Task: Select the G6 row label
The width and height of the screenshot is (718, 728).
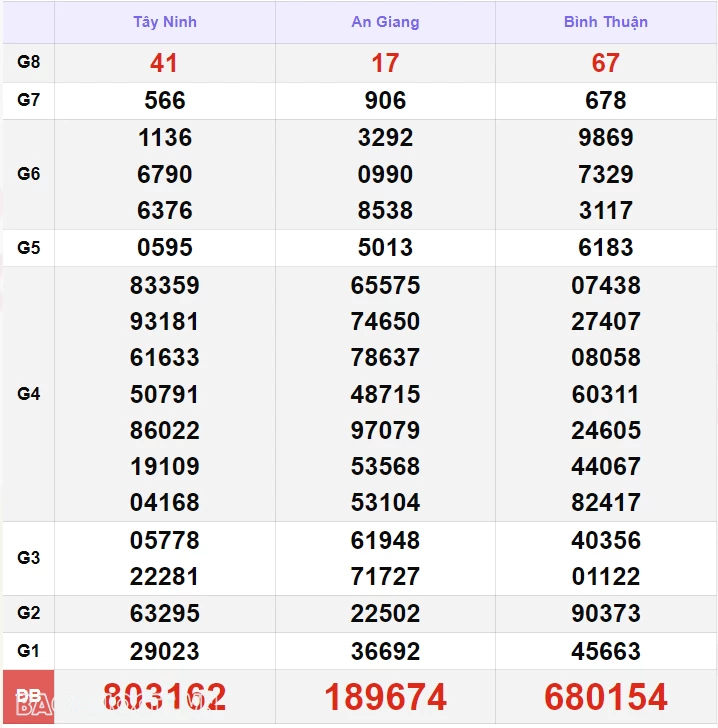Action: point(29,174)
